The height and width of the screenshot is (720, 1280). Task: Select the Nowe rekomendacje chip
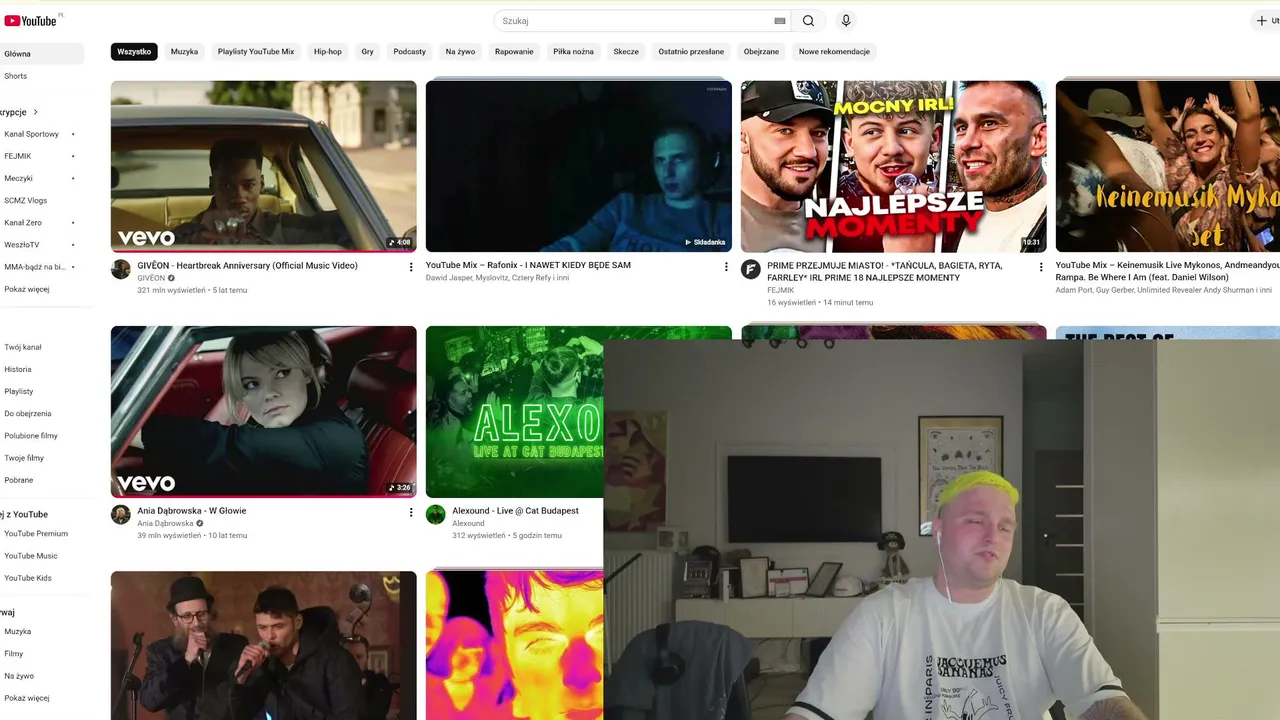(x=834, y=52)
